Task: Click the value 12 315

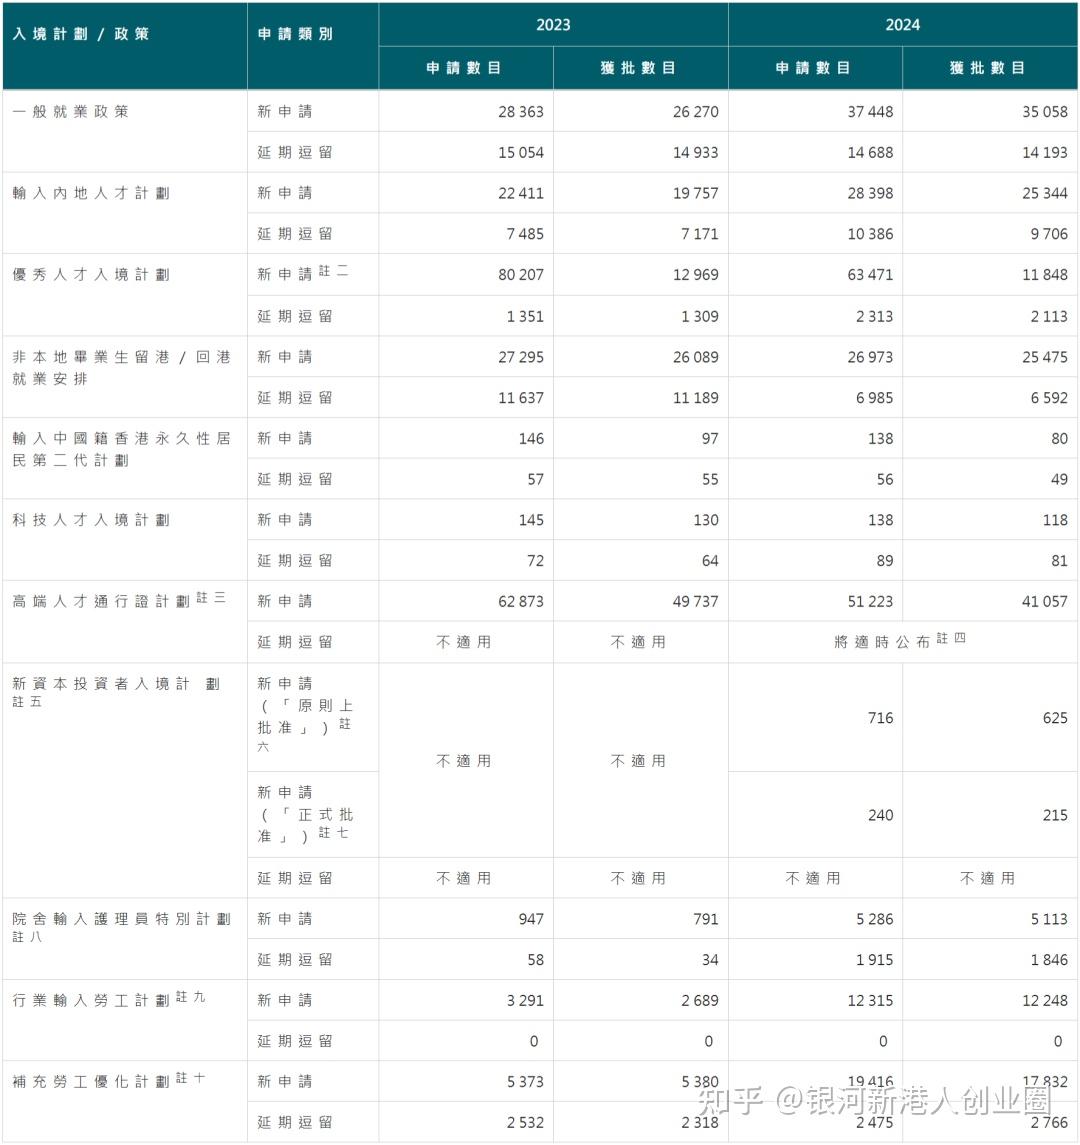Action: coord(870,1001)
